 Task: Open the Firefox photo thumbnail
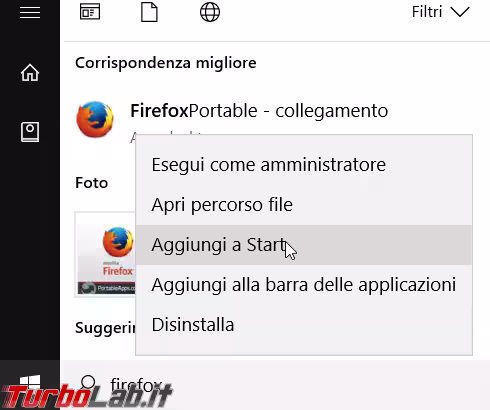(105, 254)
